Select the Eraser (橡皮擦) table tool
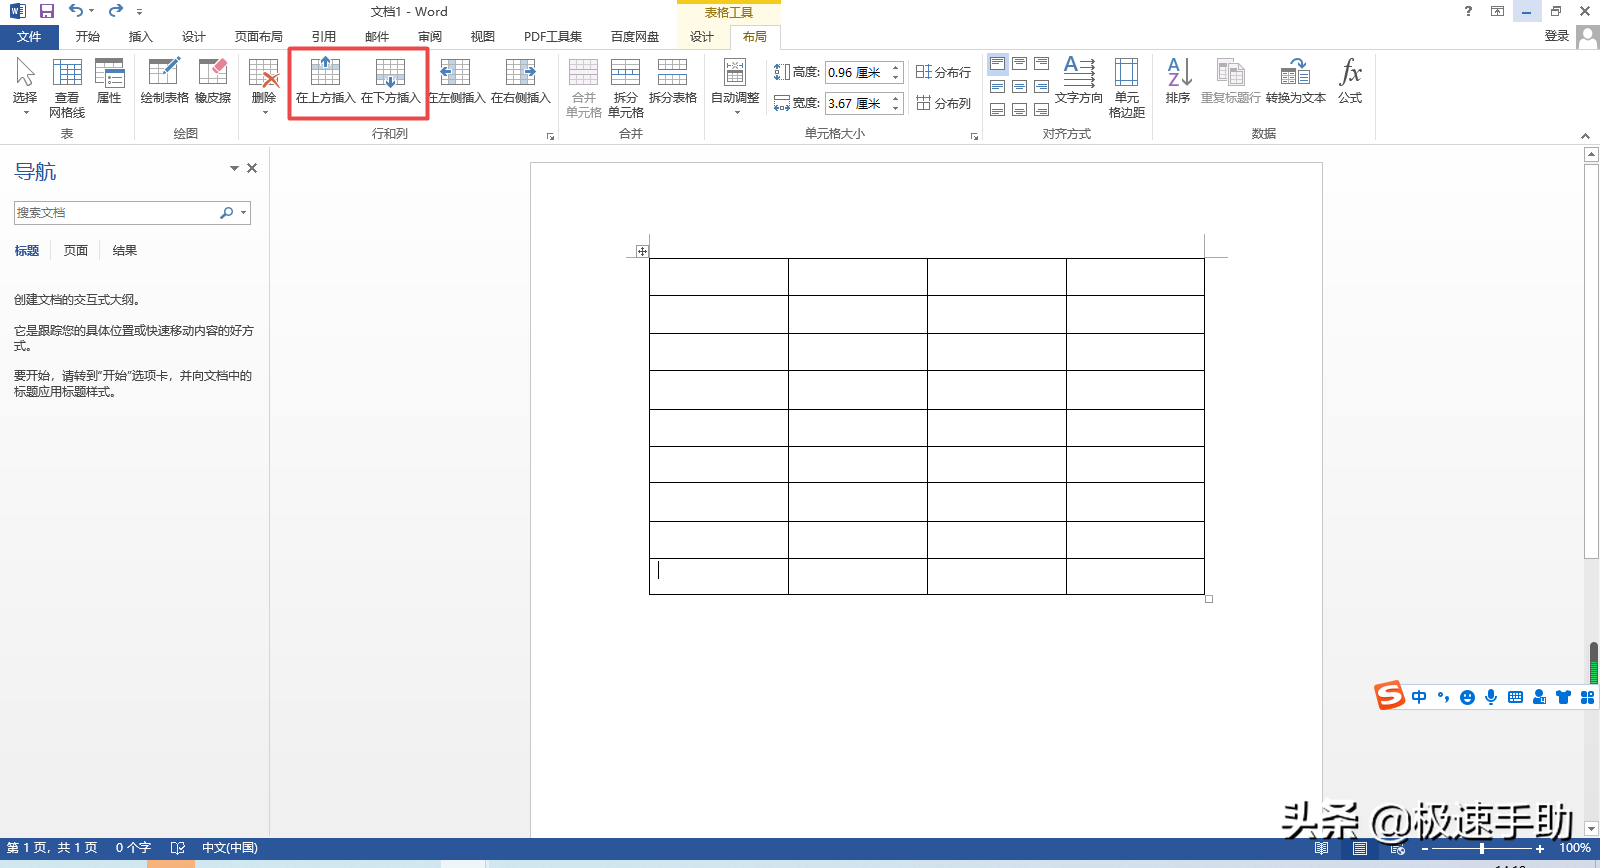The image size is (1600, 868). coord(213,80)
